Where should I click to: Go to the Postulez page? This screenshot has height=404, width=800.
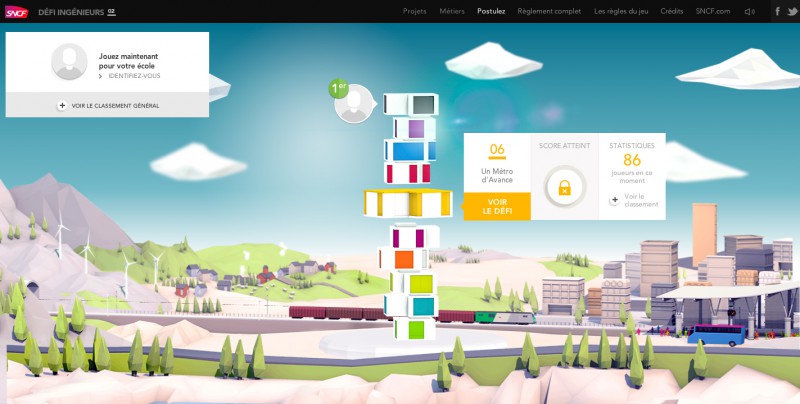[491, 11]
